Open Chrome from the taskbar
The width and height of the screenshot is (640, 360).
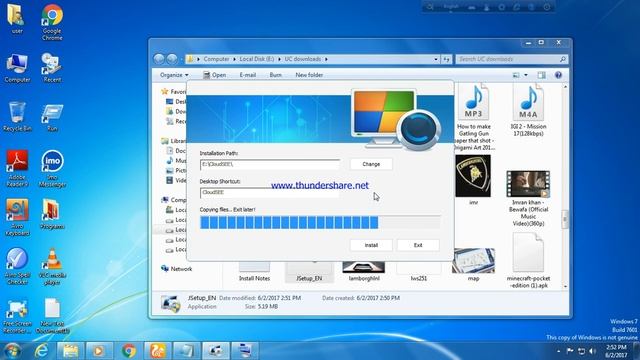click(x=128, y=351)
